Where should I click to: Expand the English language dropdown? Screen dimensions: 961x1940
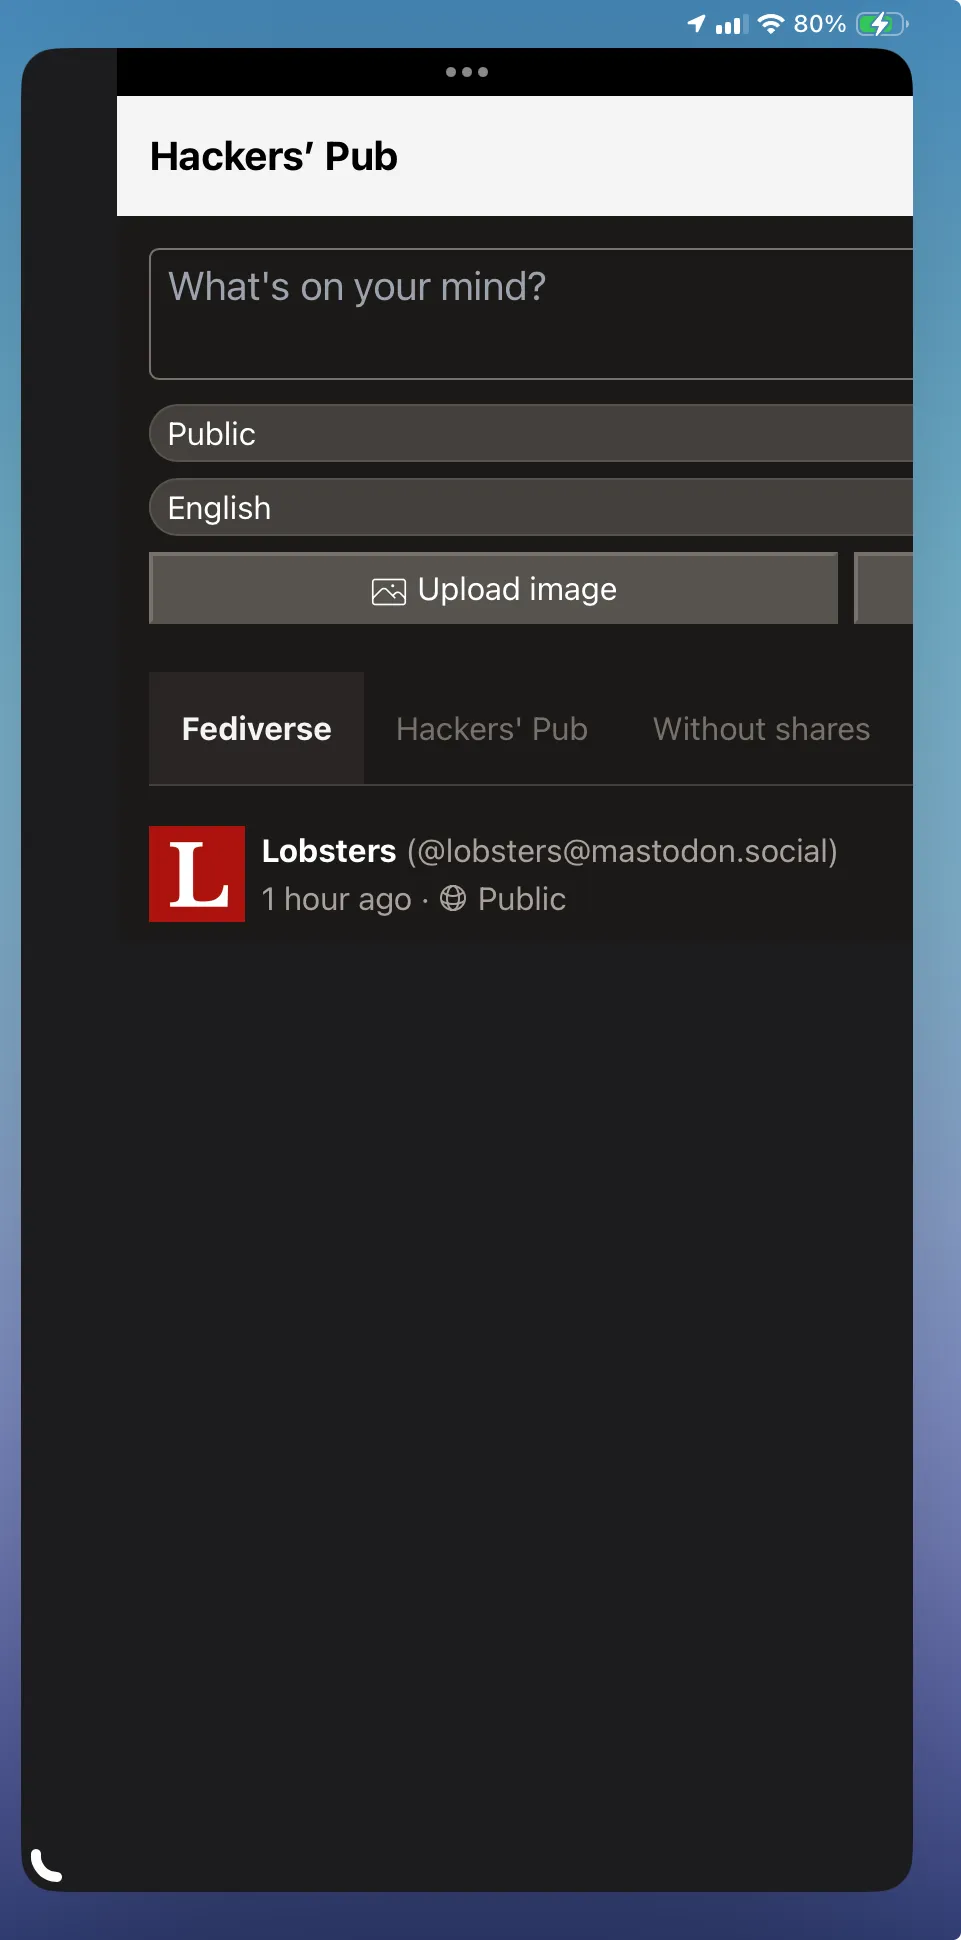tap(531, 507)
